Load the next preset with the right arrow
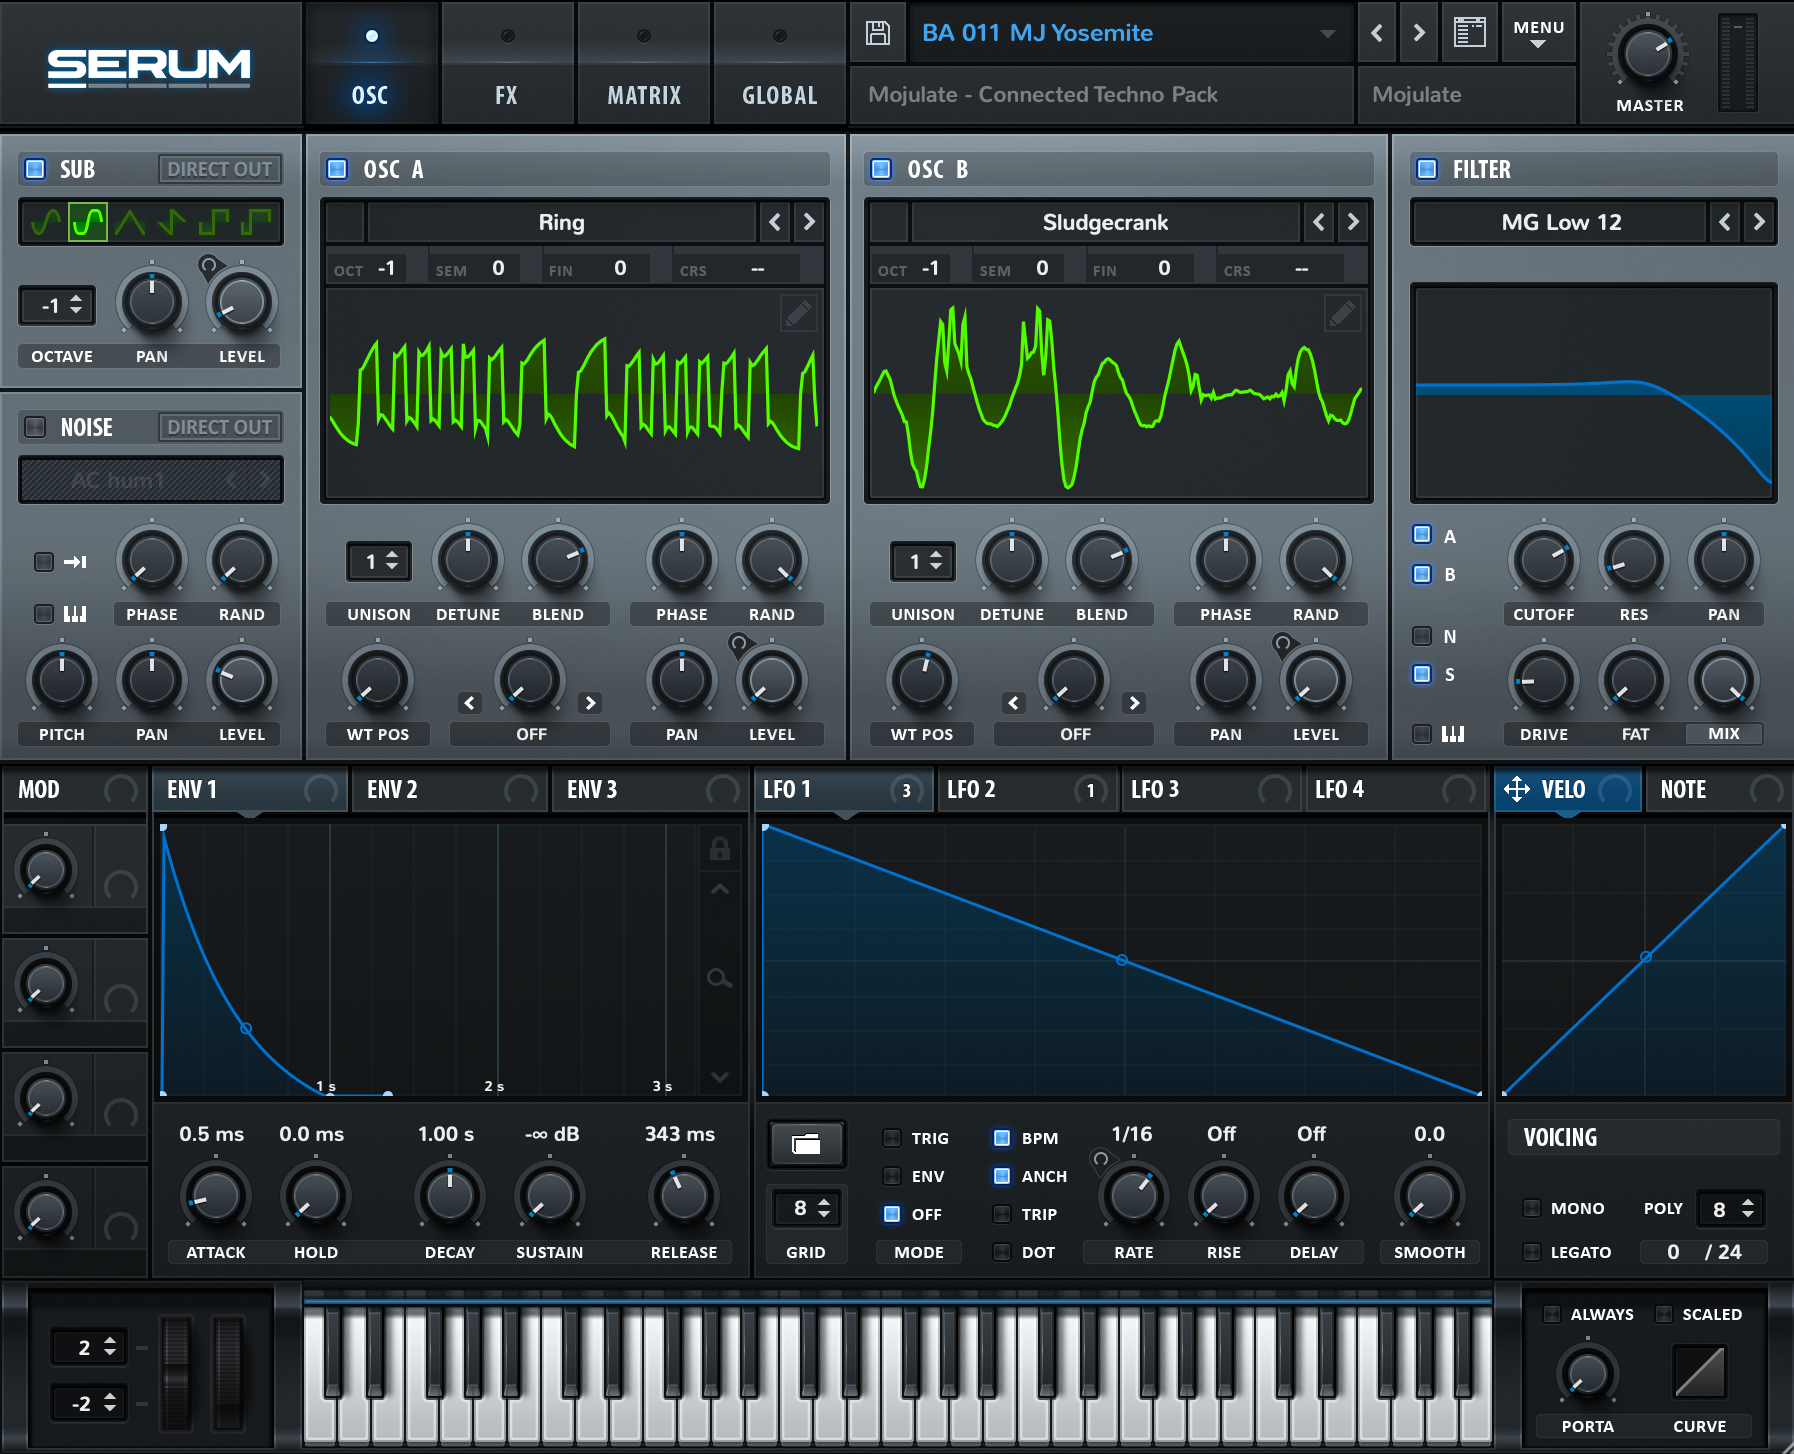Viewport: 1794px width, 1454px height. (1419, 33)
